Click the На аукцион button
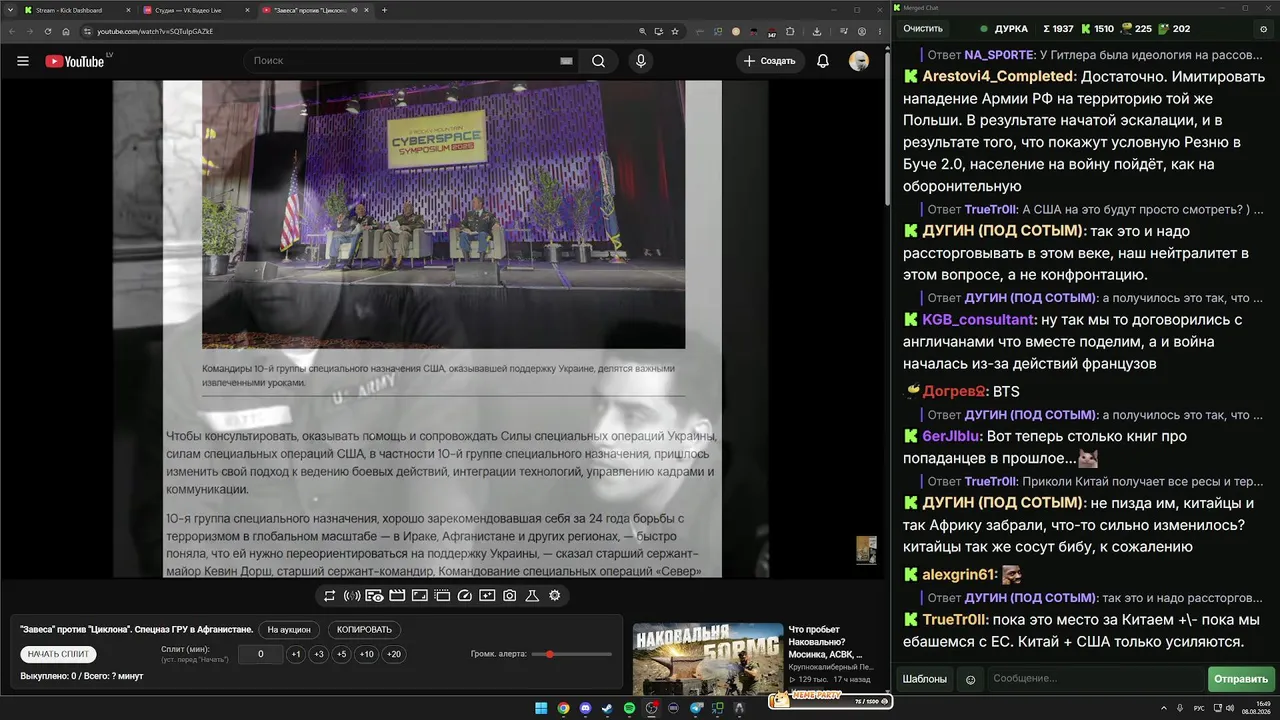This screenshot has height=720, width=1280. click(290, 630)
